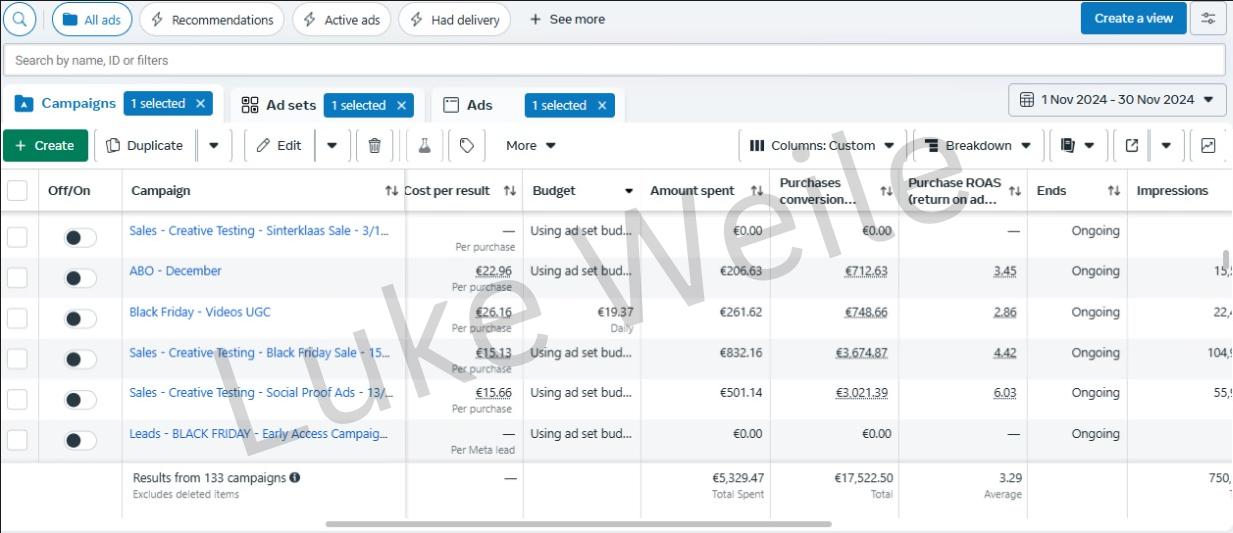Toggle the Sinterklaas Sale campaign switch
Image resolution: width=1233 pixels, height=533 pixels.
click(80, 237)
